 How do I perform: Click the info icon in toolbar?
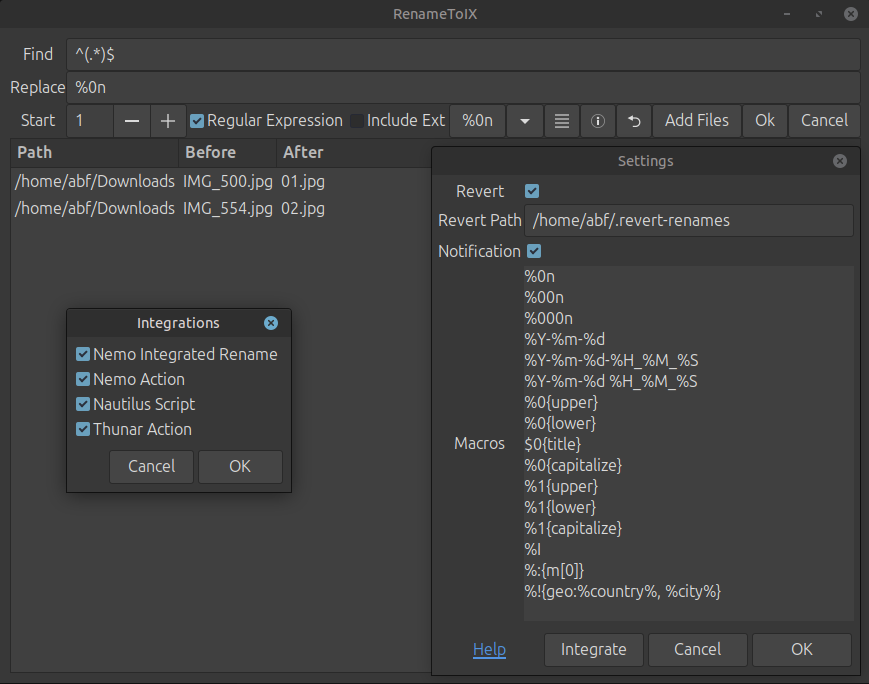pos(598,121)
